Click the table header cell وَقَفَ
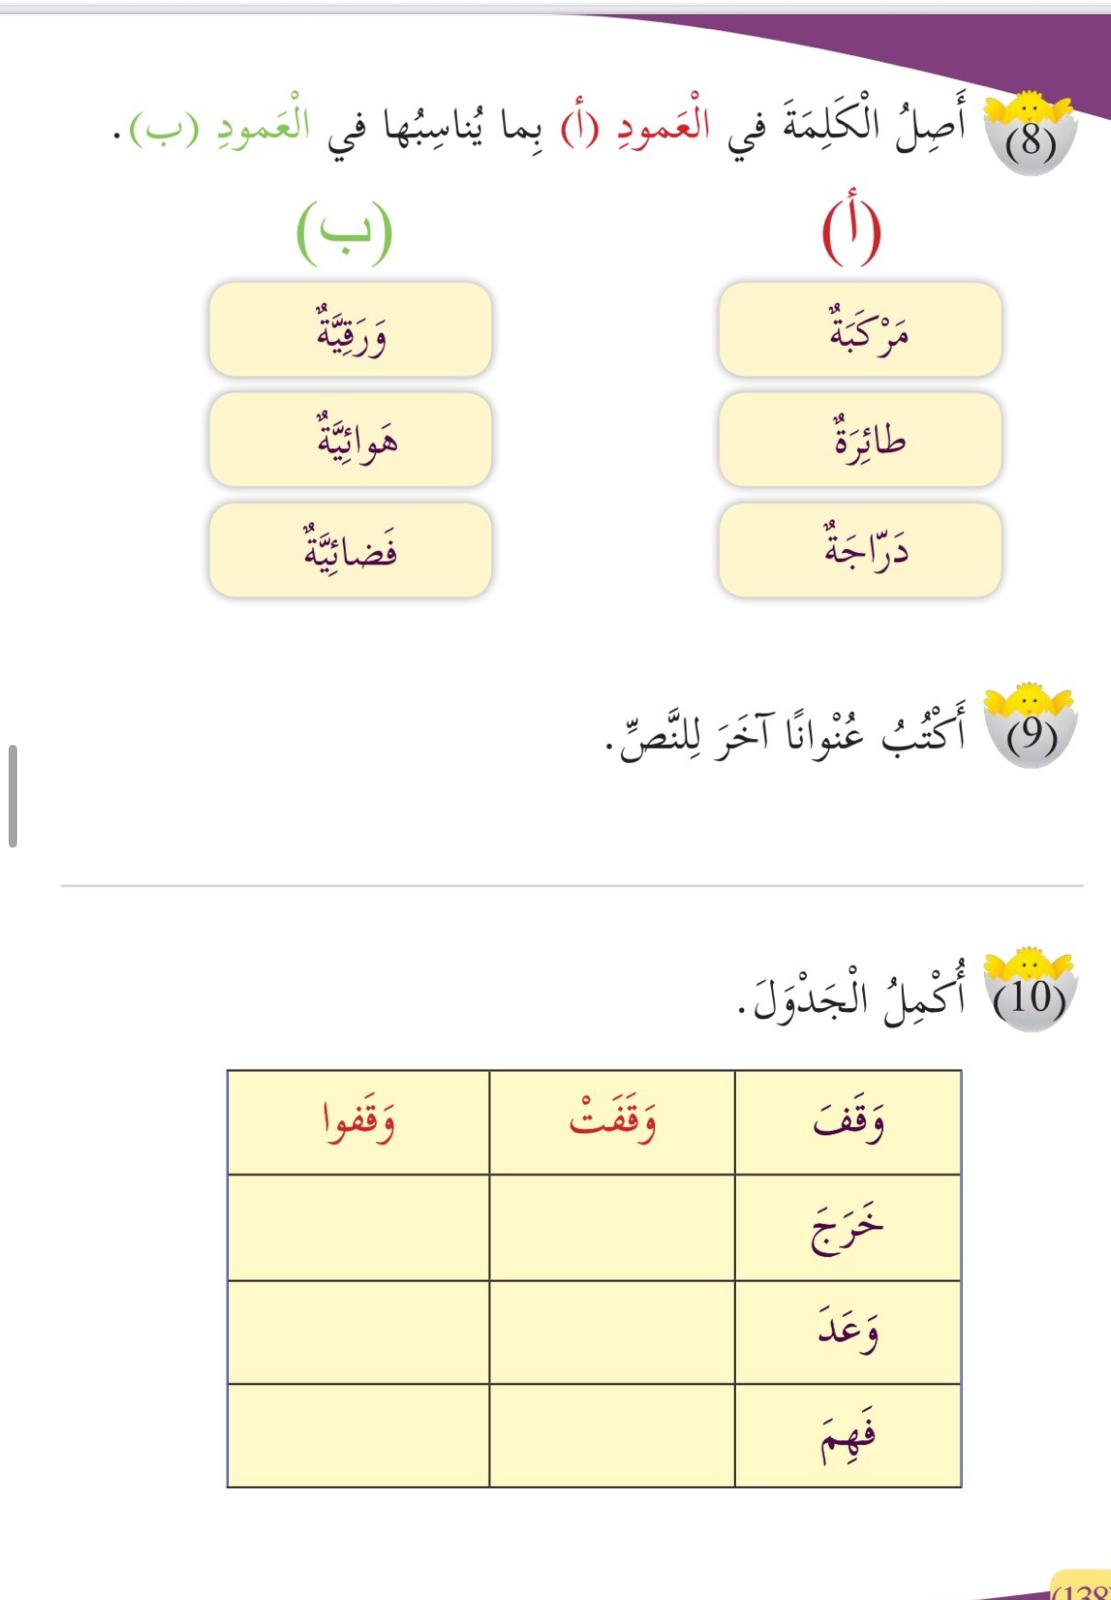 pos(848,1122)
